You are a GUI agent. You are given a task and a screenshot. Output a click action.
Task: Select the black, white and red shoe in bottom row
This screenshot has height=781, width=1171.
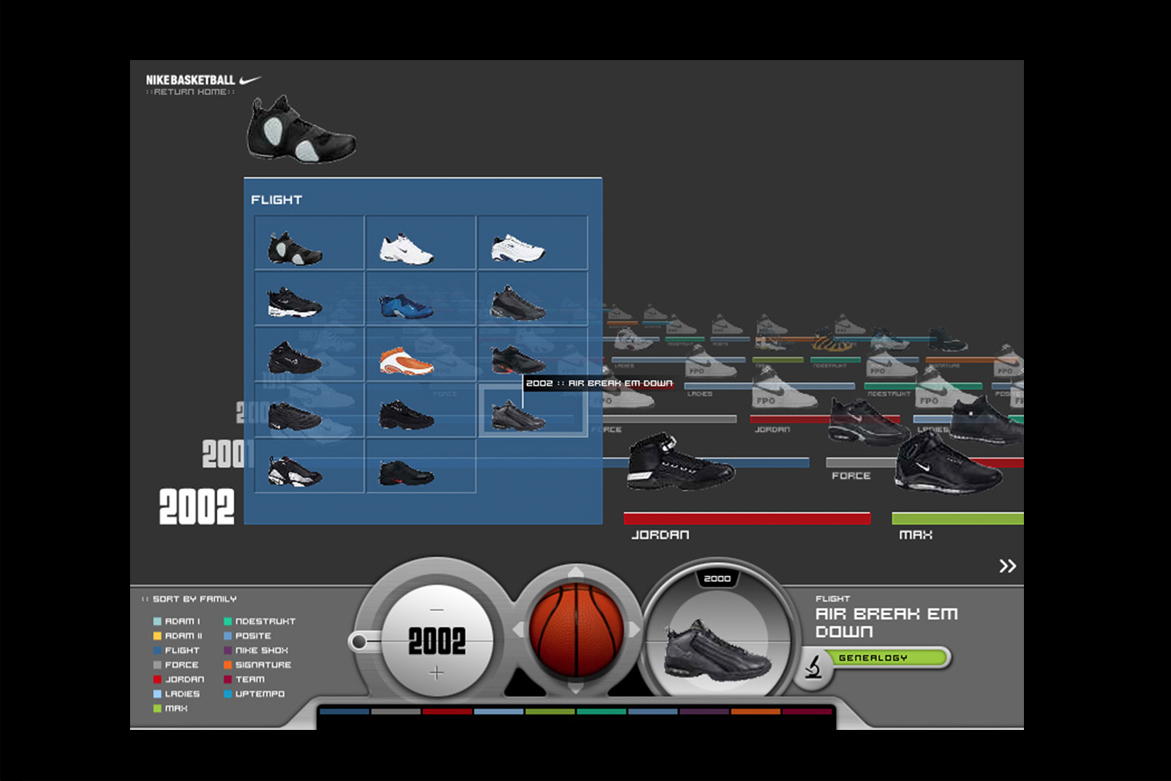[294, 471]
